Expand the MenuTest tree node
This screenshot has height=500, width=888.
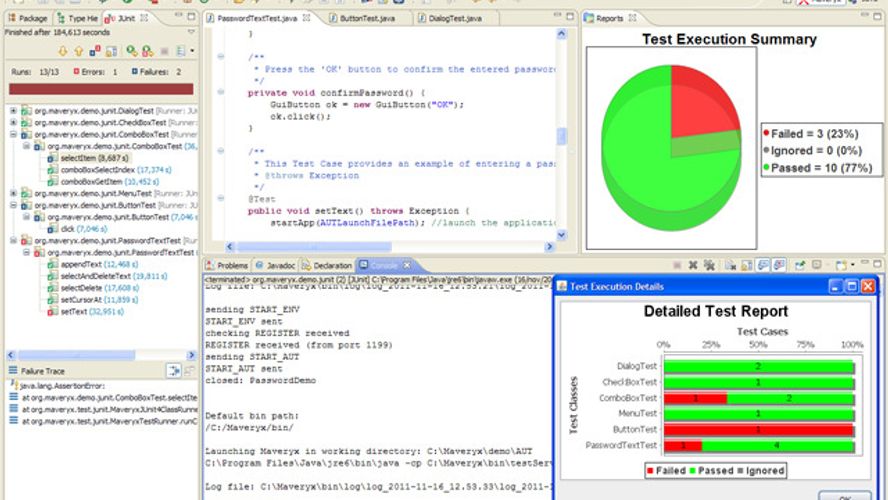pyautogui.click(x=13, y=193)
